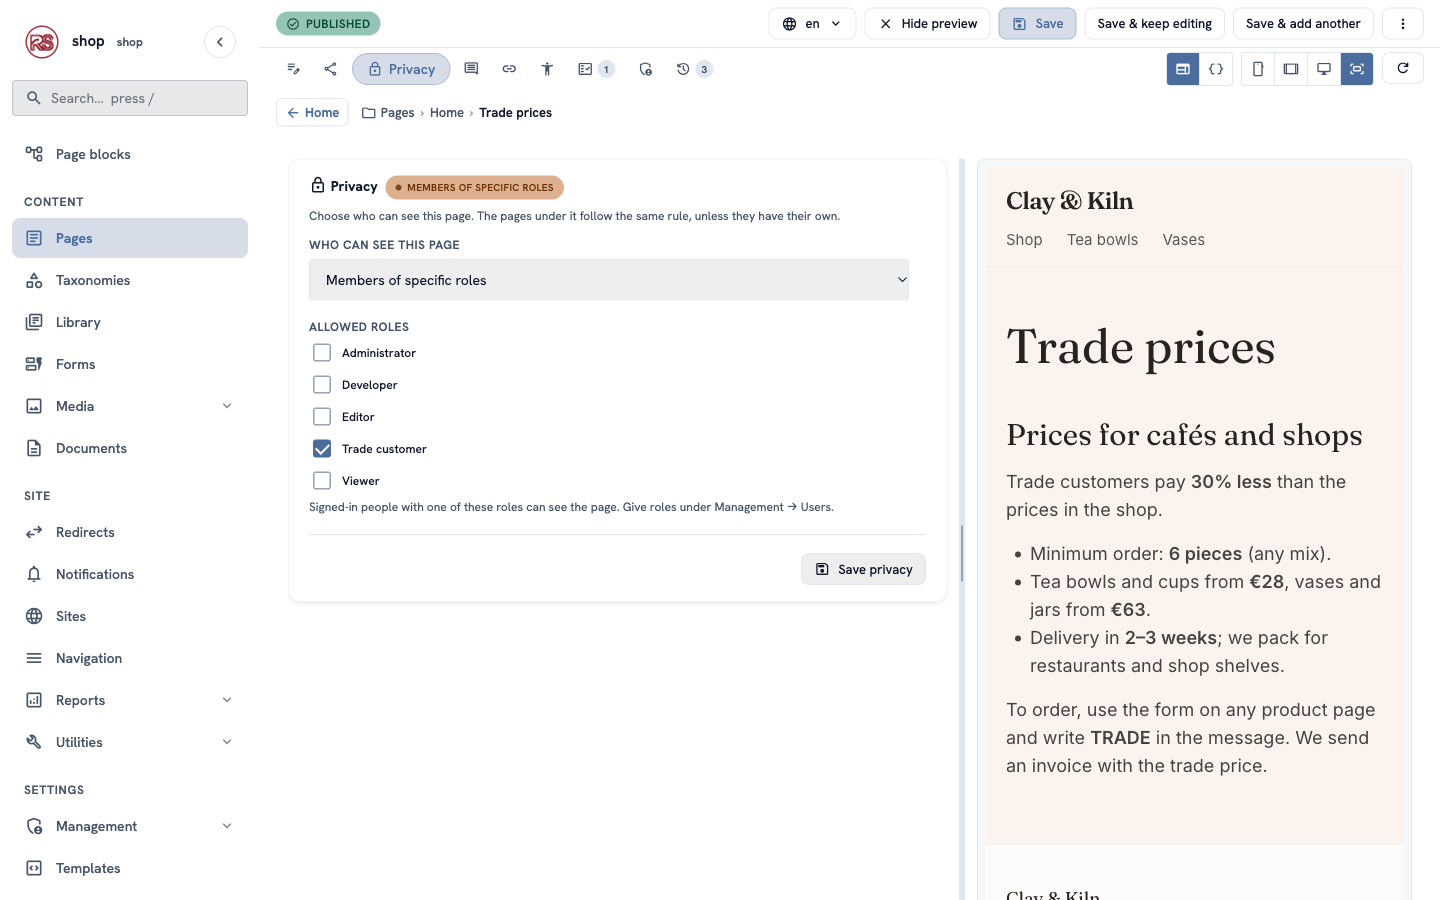Switch to code braces view

[x=1216, y=69]
